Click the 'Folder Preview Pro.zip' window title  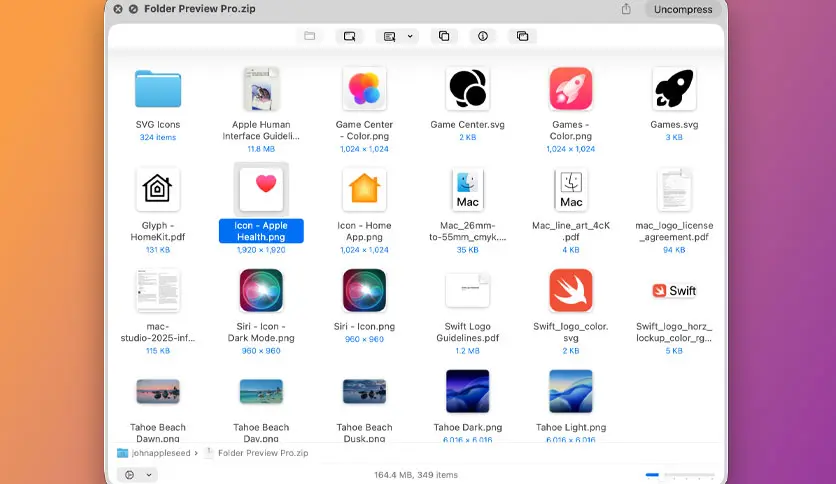coord(200,9)
